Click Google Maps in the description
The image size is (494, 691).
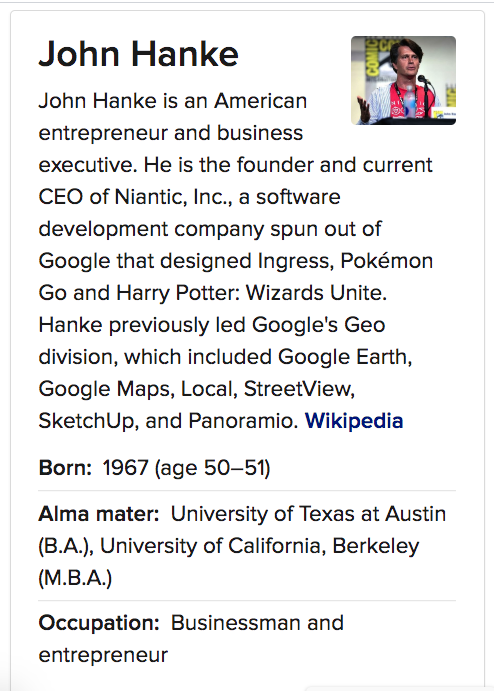106,389
